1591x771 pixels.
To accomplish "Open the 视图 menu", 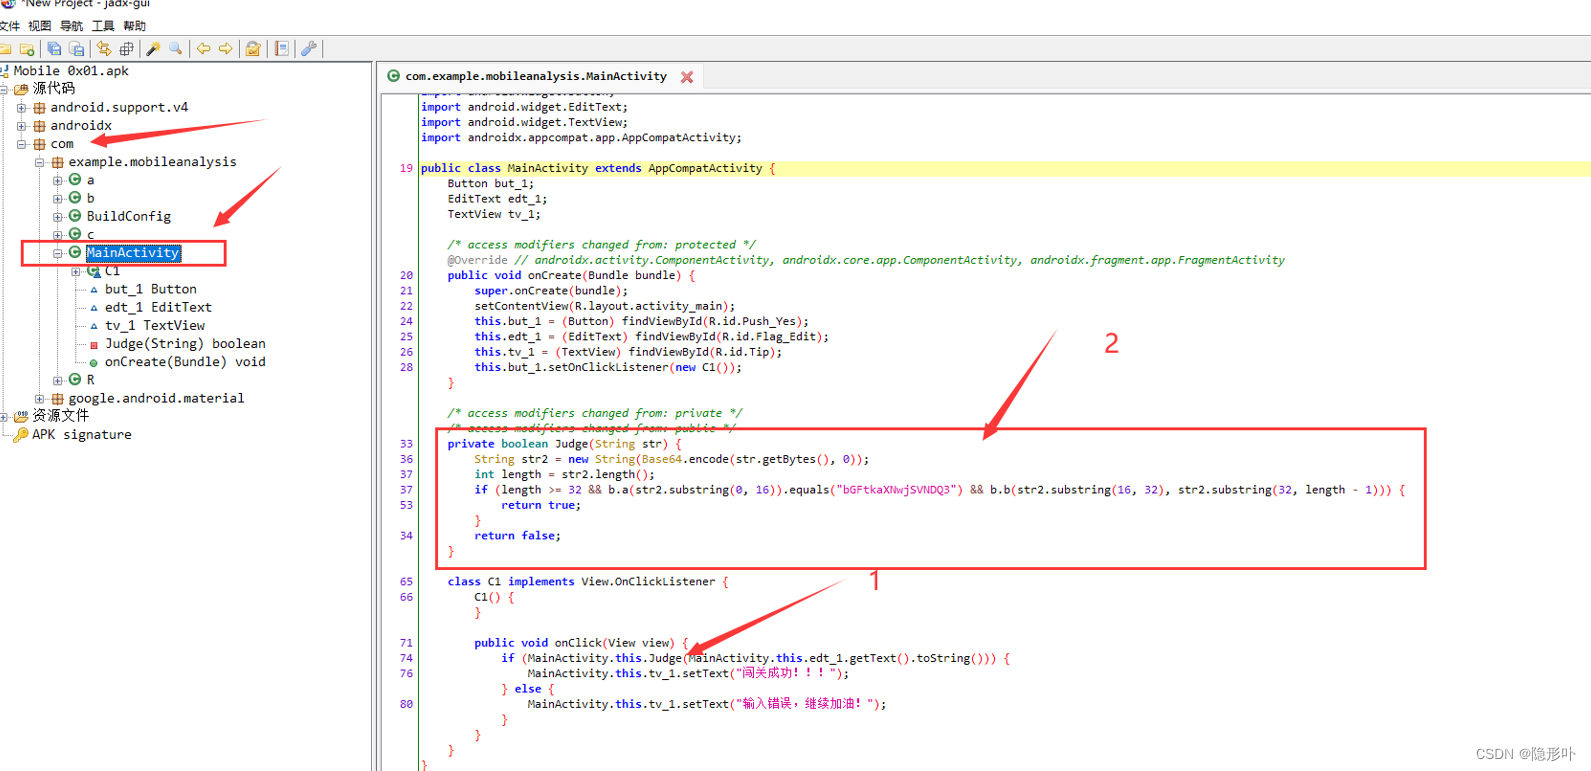I will pos(39,26).
